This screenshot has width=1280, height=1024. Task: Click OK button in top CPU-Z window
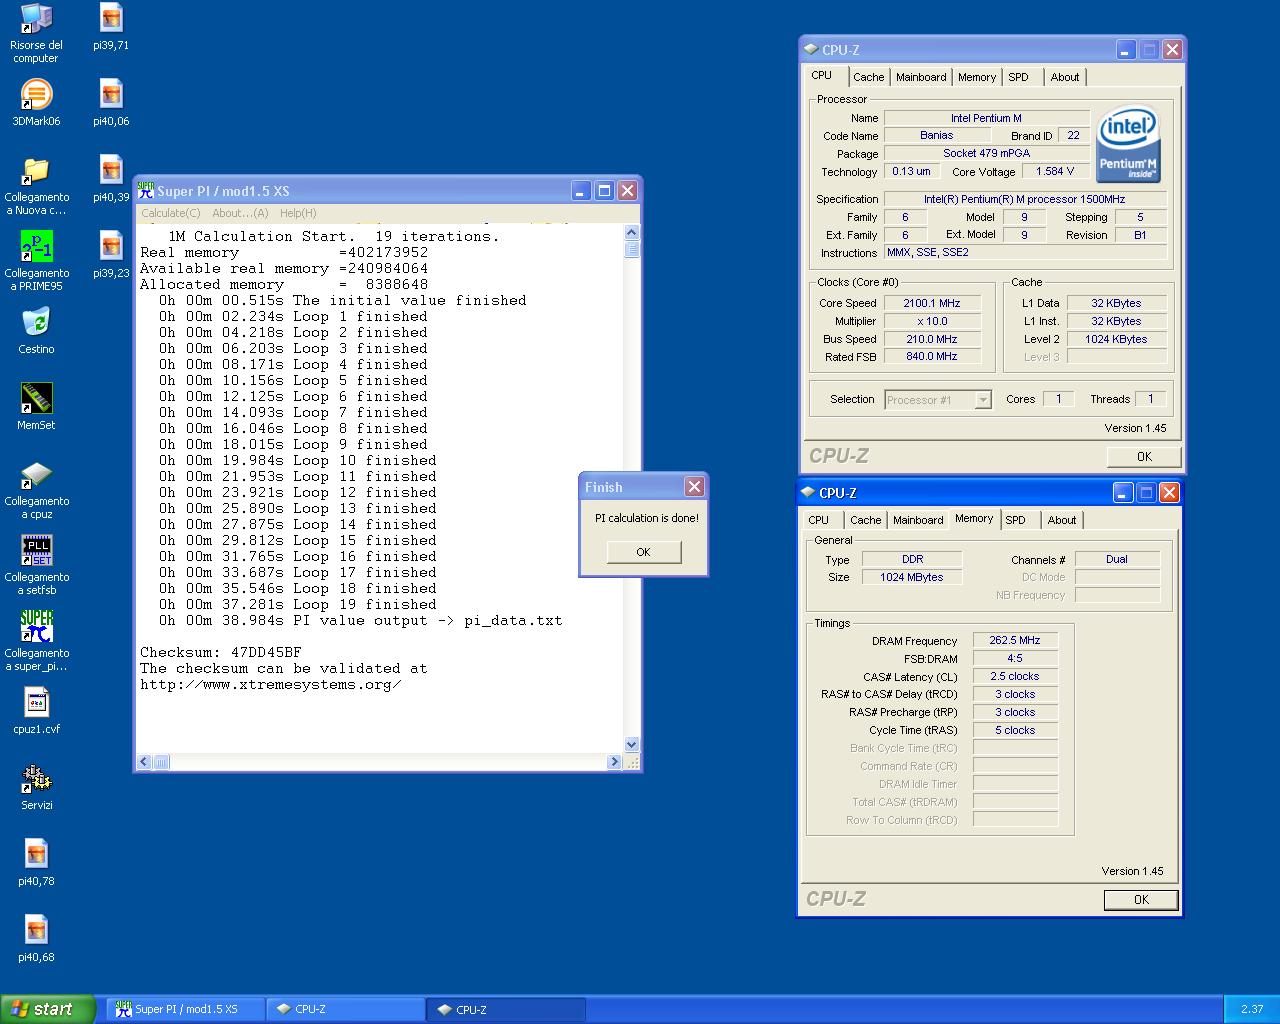(1143, 456)
